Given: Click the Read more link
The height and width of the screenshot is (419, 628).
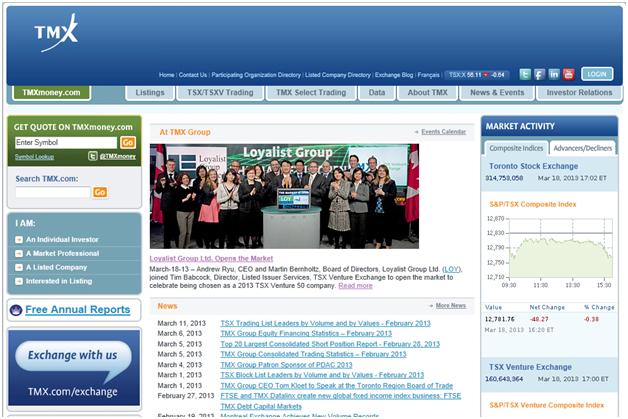Looking at the screenshot, I should pos(355,286).
